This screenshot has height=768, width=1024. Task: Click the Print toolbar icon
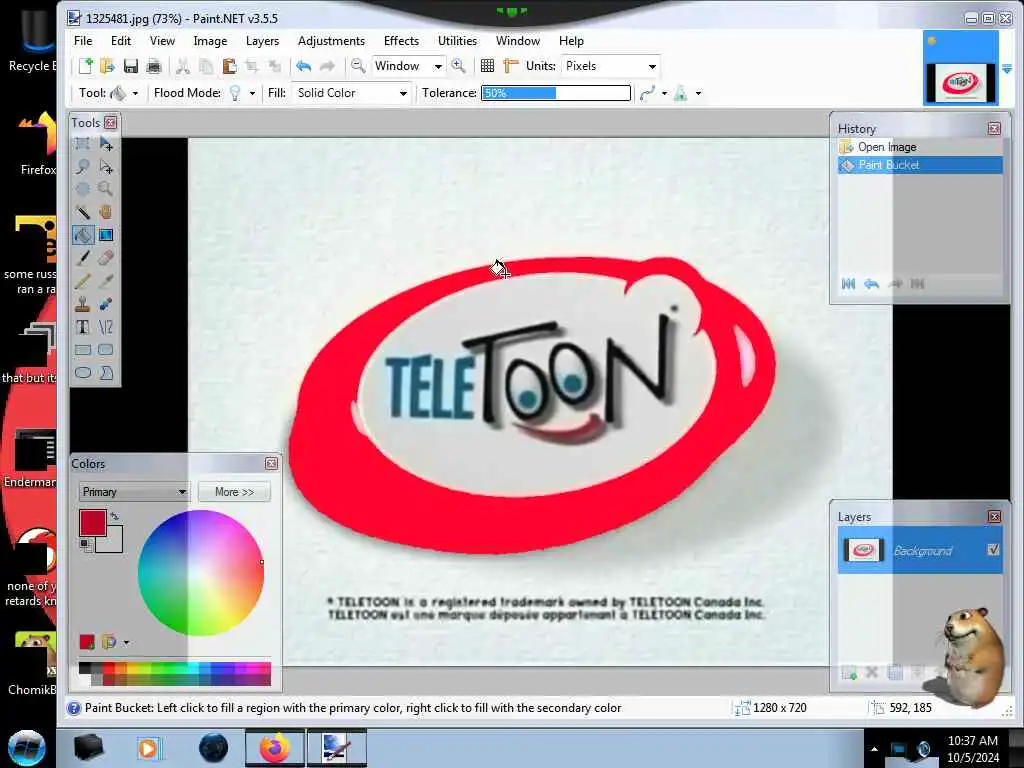(x=154, y=66)
